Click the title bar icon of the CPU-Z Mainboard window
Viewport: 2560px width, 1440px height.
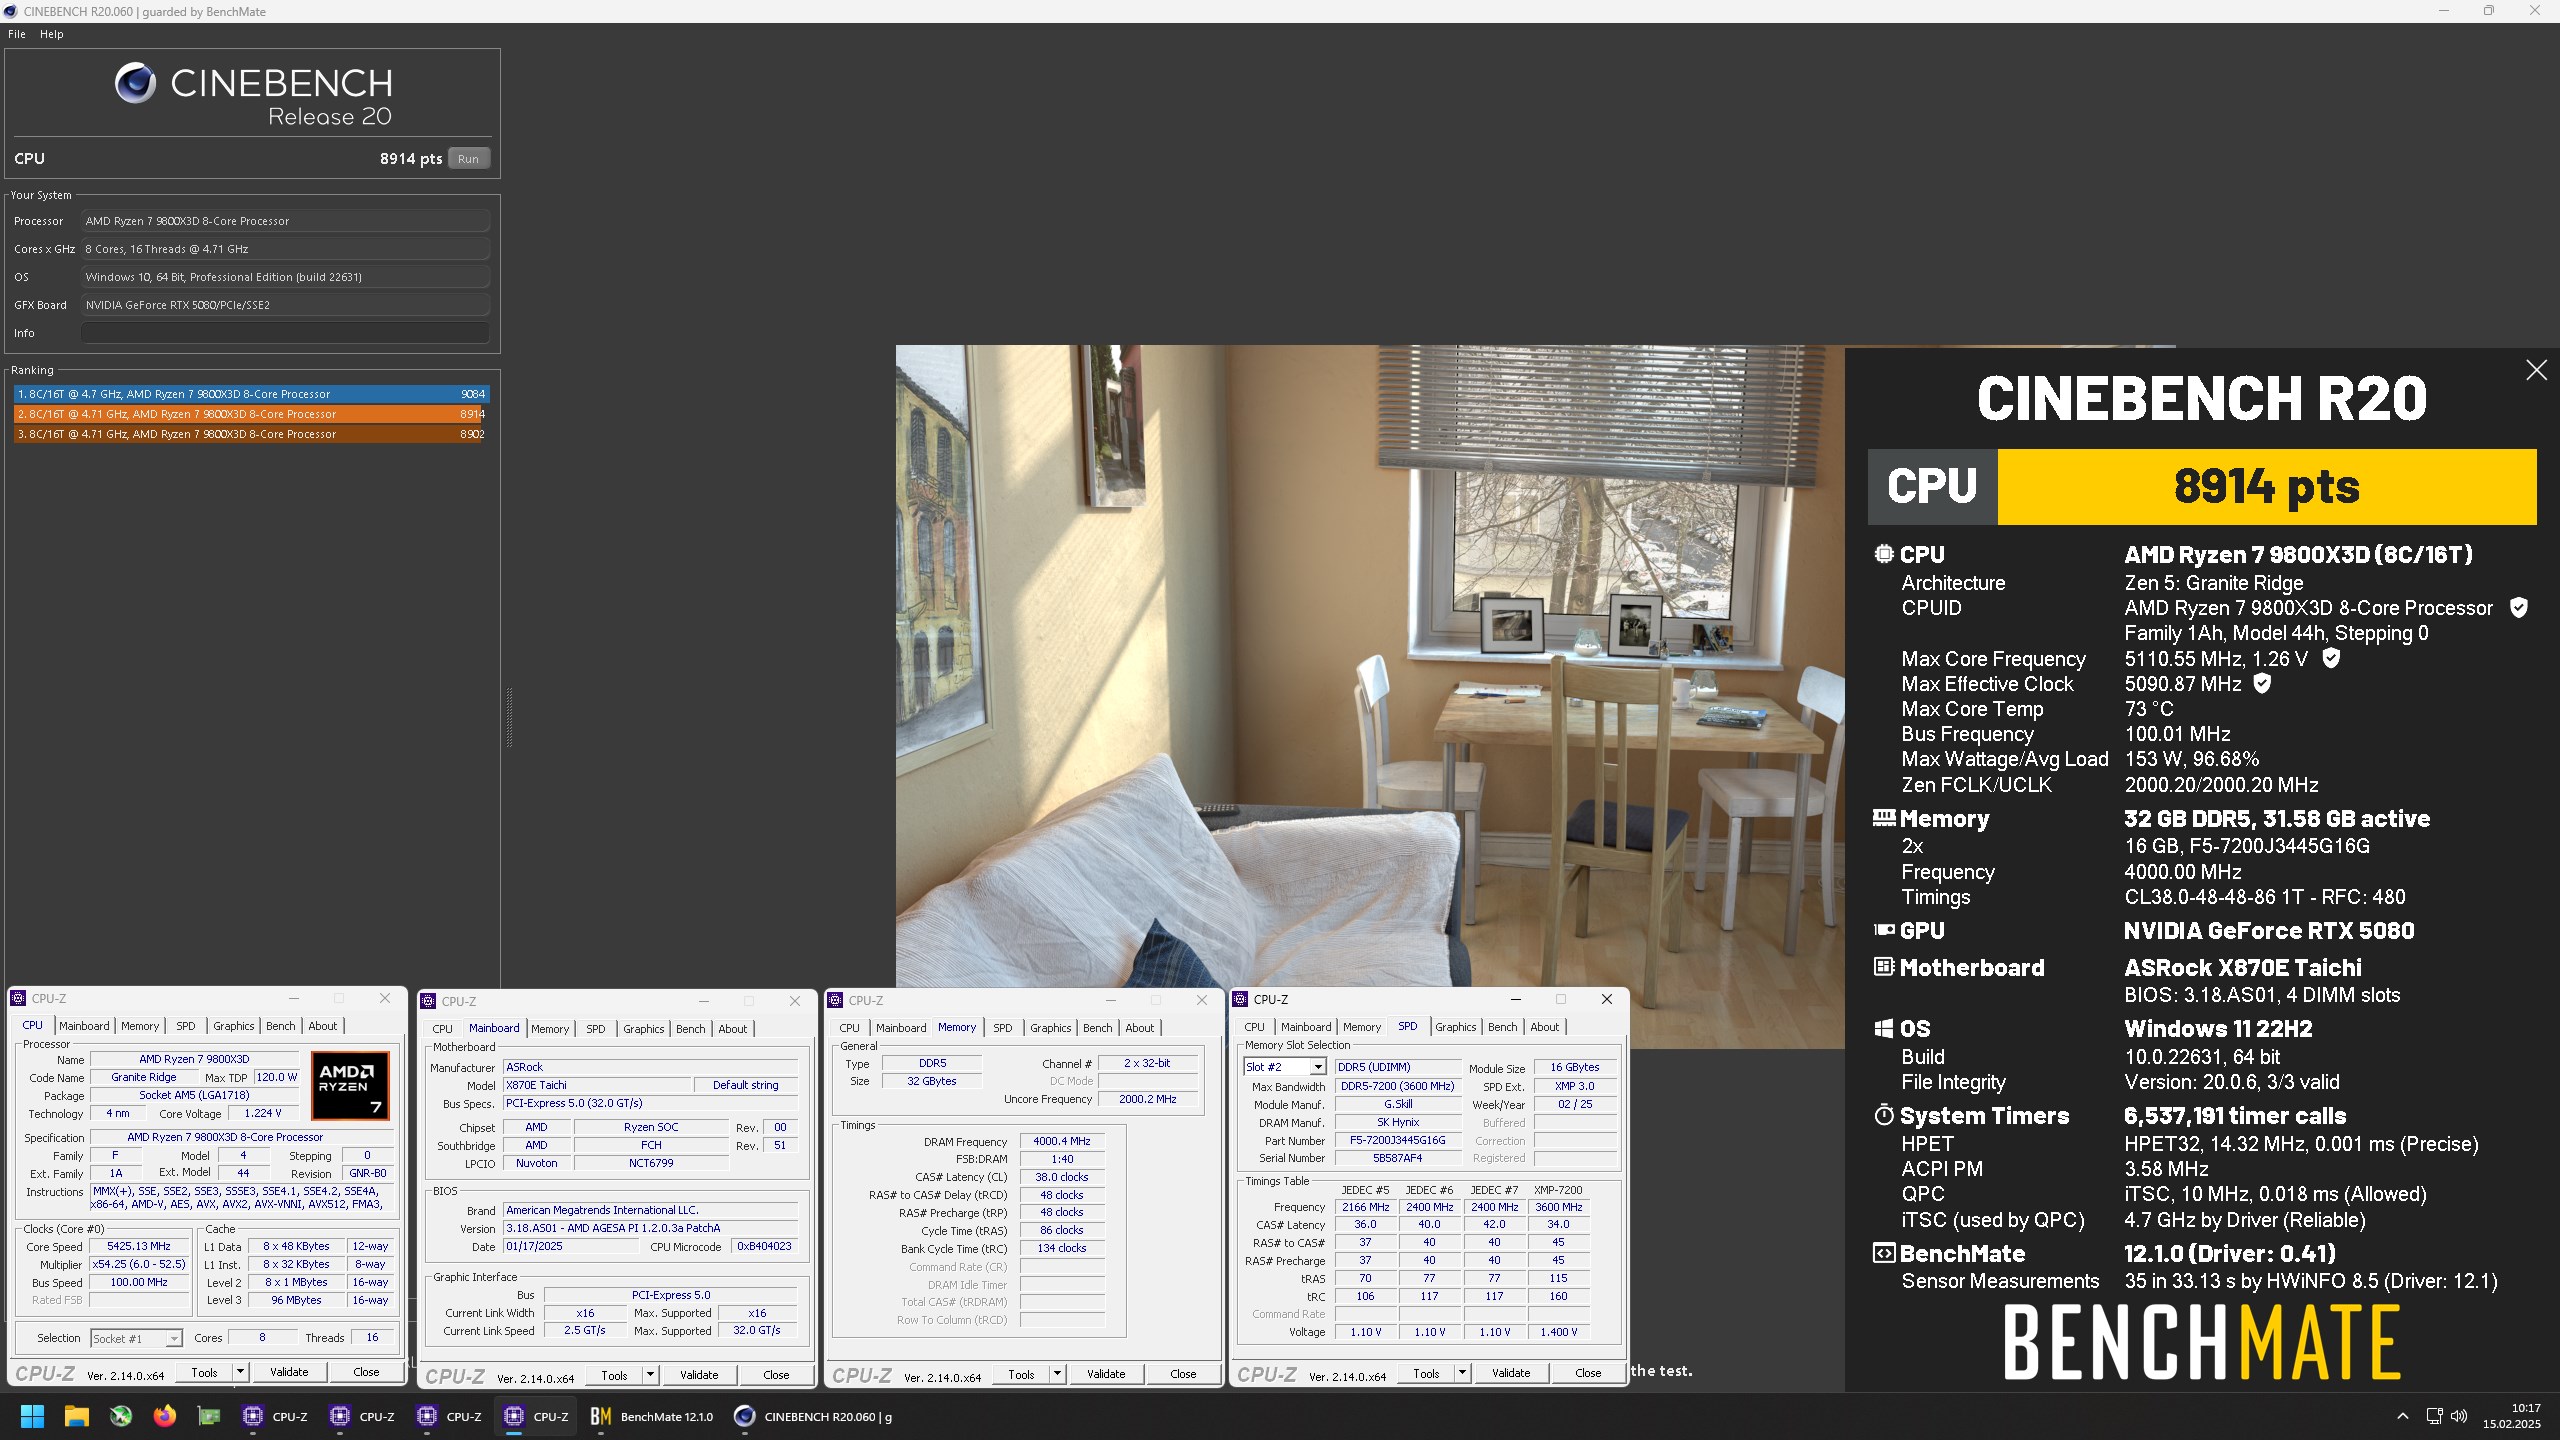(428, 1001)
